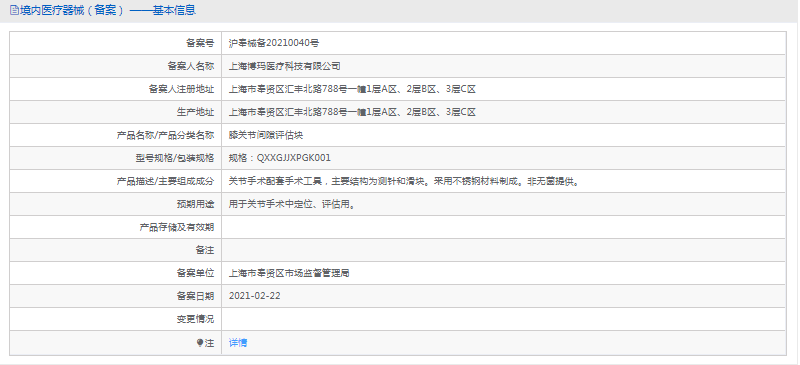Select the 备案号 value 沪奉械备20210040号
Screen dimensions: 800x365
[274, 43]
